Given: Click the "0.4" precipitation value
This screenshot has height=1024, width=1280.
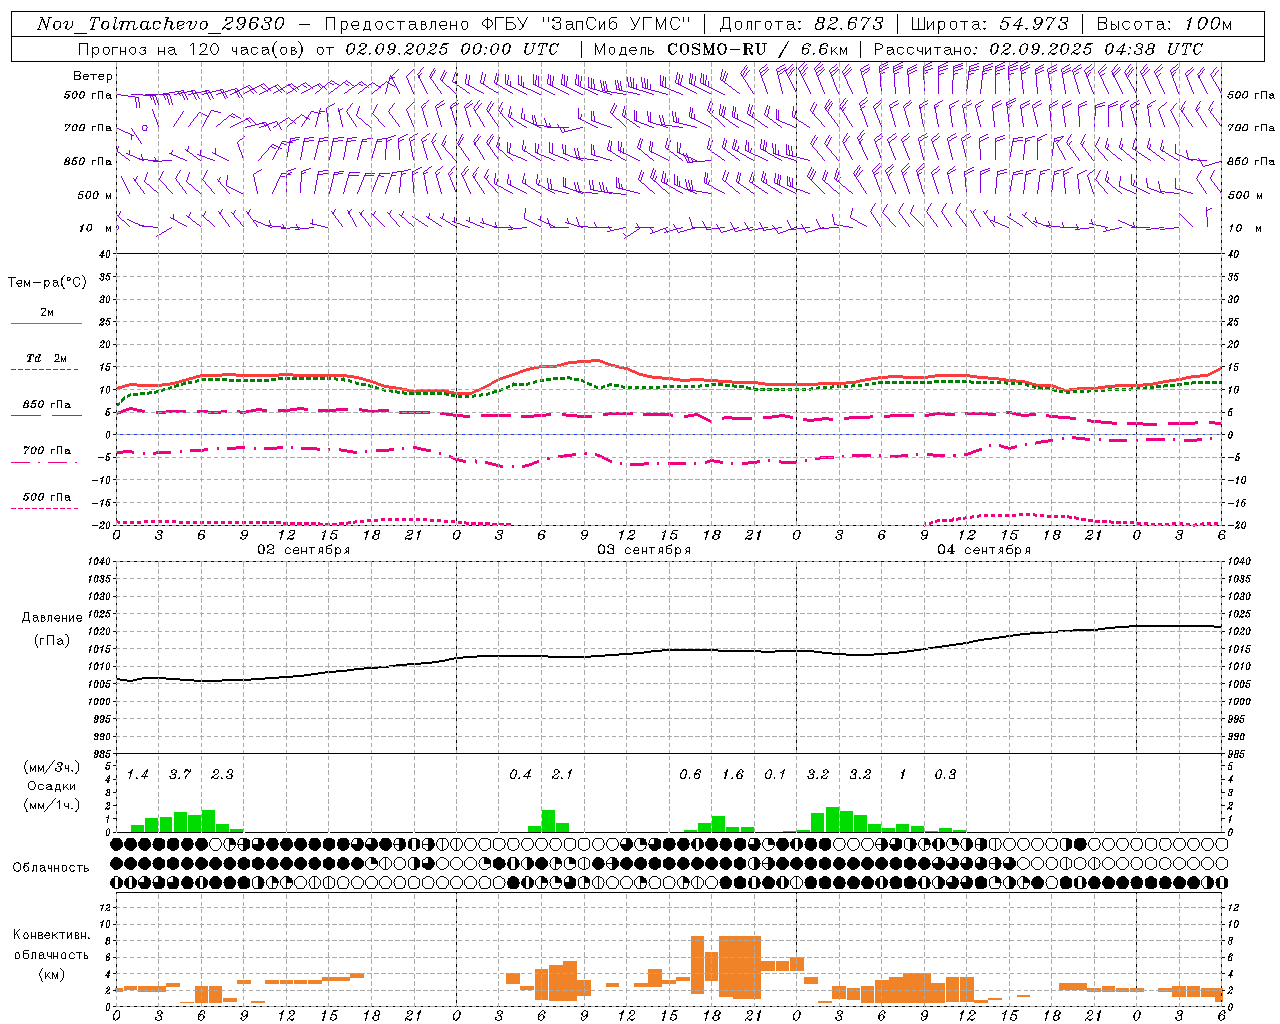Looking at the screenshot, I should coord(520,775).
